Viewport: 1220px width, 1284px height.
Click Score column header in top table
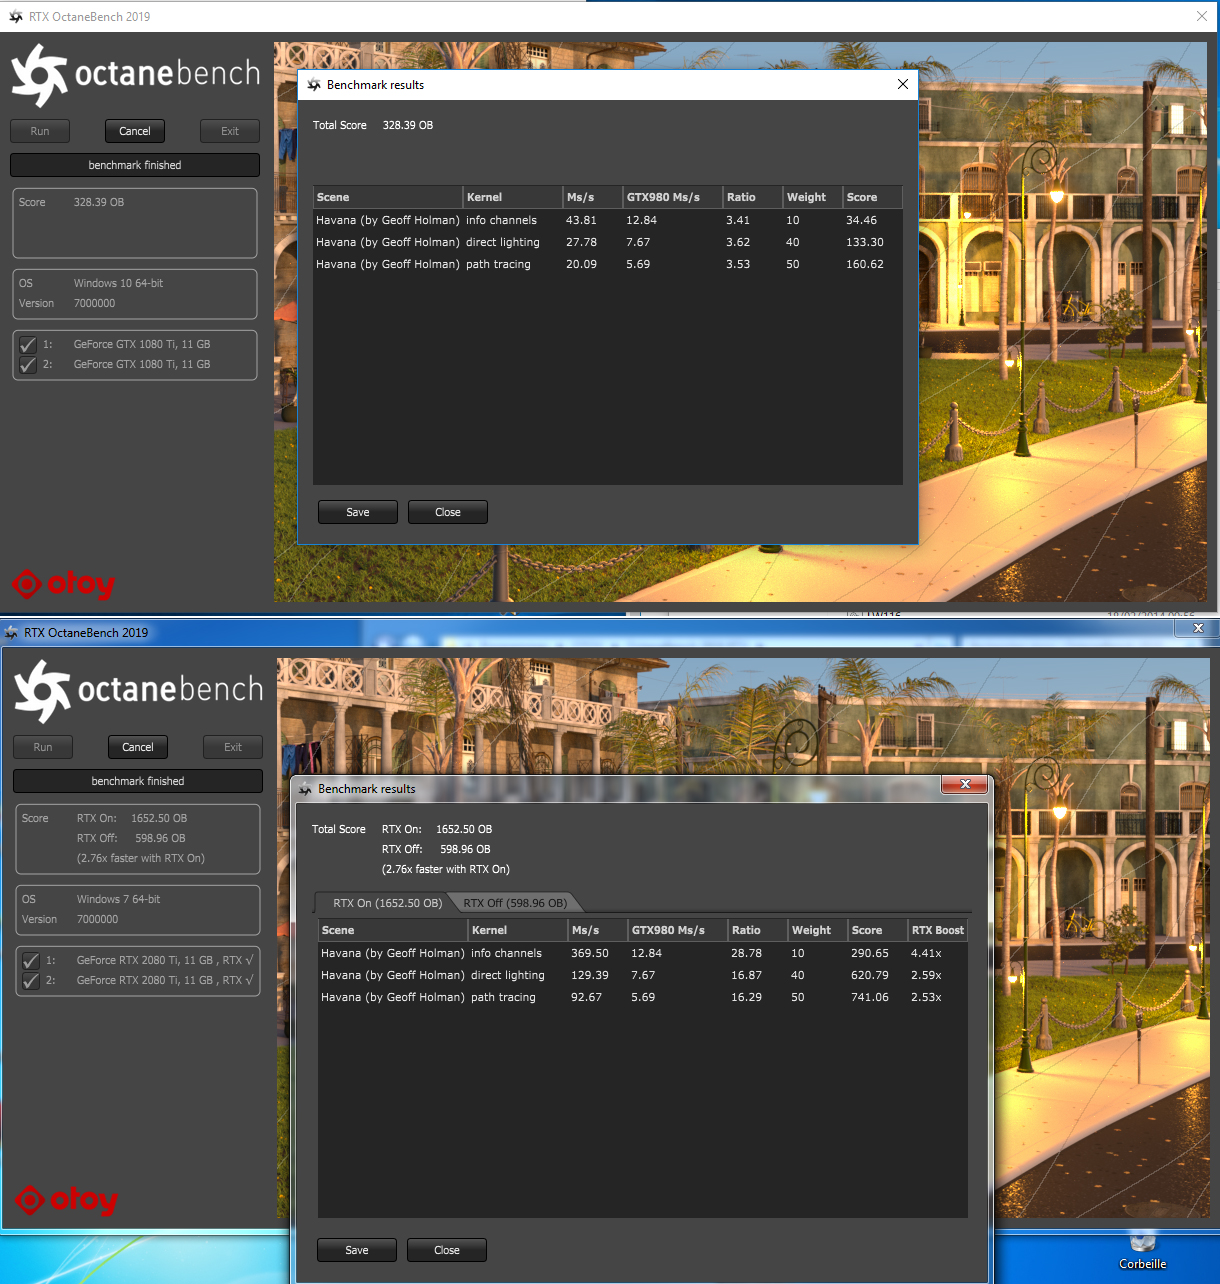pyautogui.click(x=873, y=197)
